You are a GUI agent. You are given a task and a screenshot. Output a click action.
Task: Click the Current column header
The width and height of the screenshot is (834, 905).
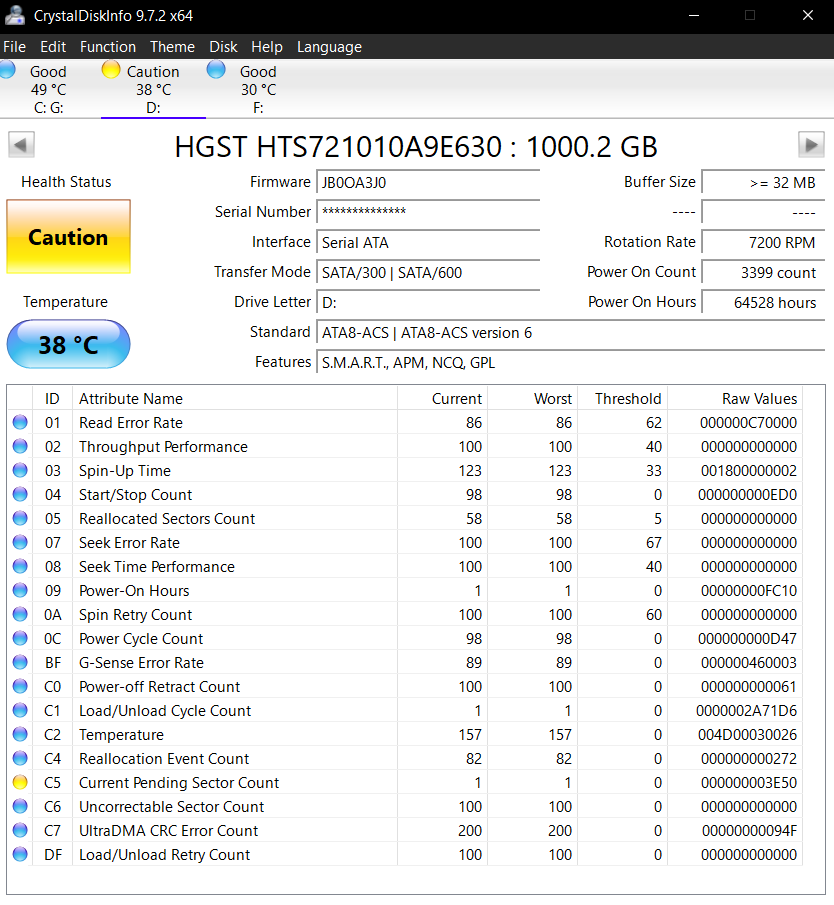click(x=443, y=398)
